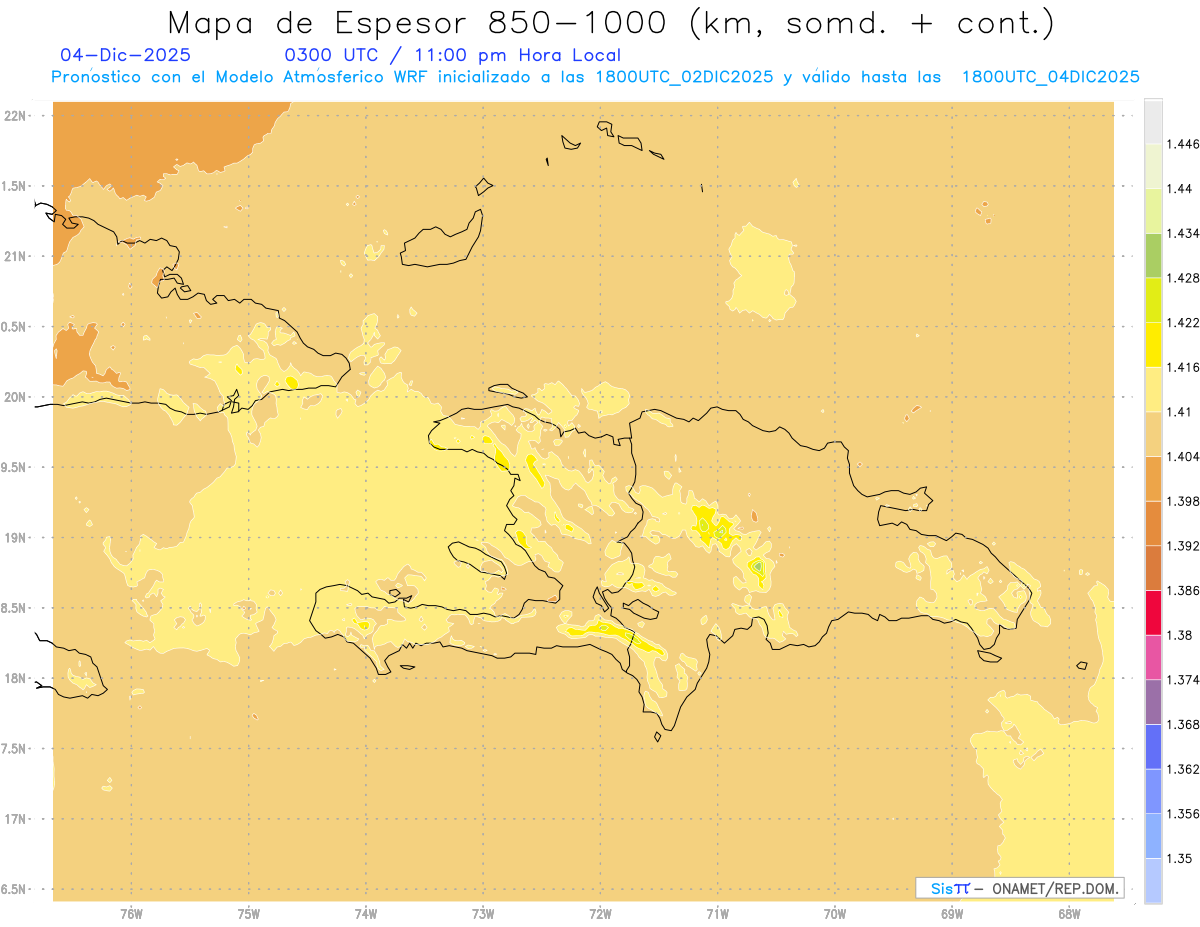Click the purple band in the color legend
Screen dimensions: 1200x927
(1153, 702)
